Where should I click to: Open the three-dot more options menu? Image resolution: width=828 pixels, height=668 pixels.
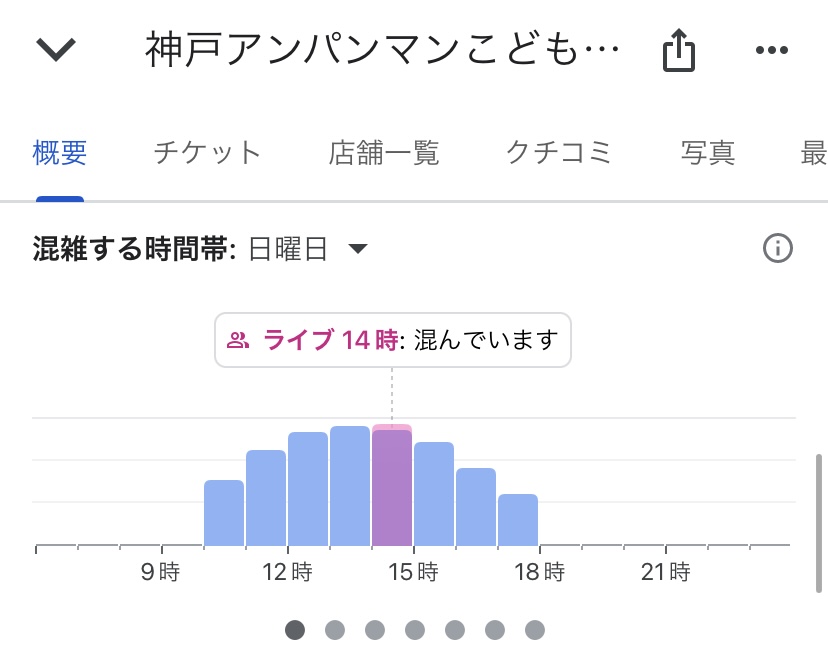771,50
